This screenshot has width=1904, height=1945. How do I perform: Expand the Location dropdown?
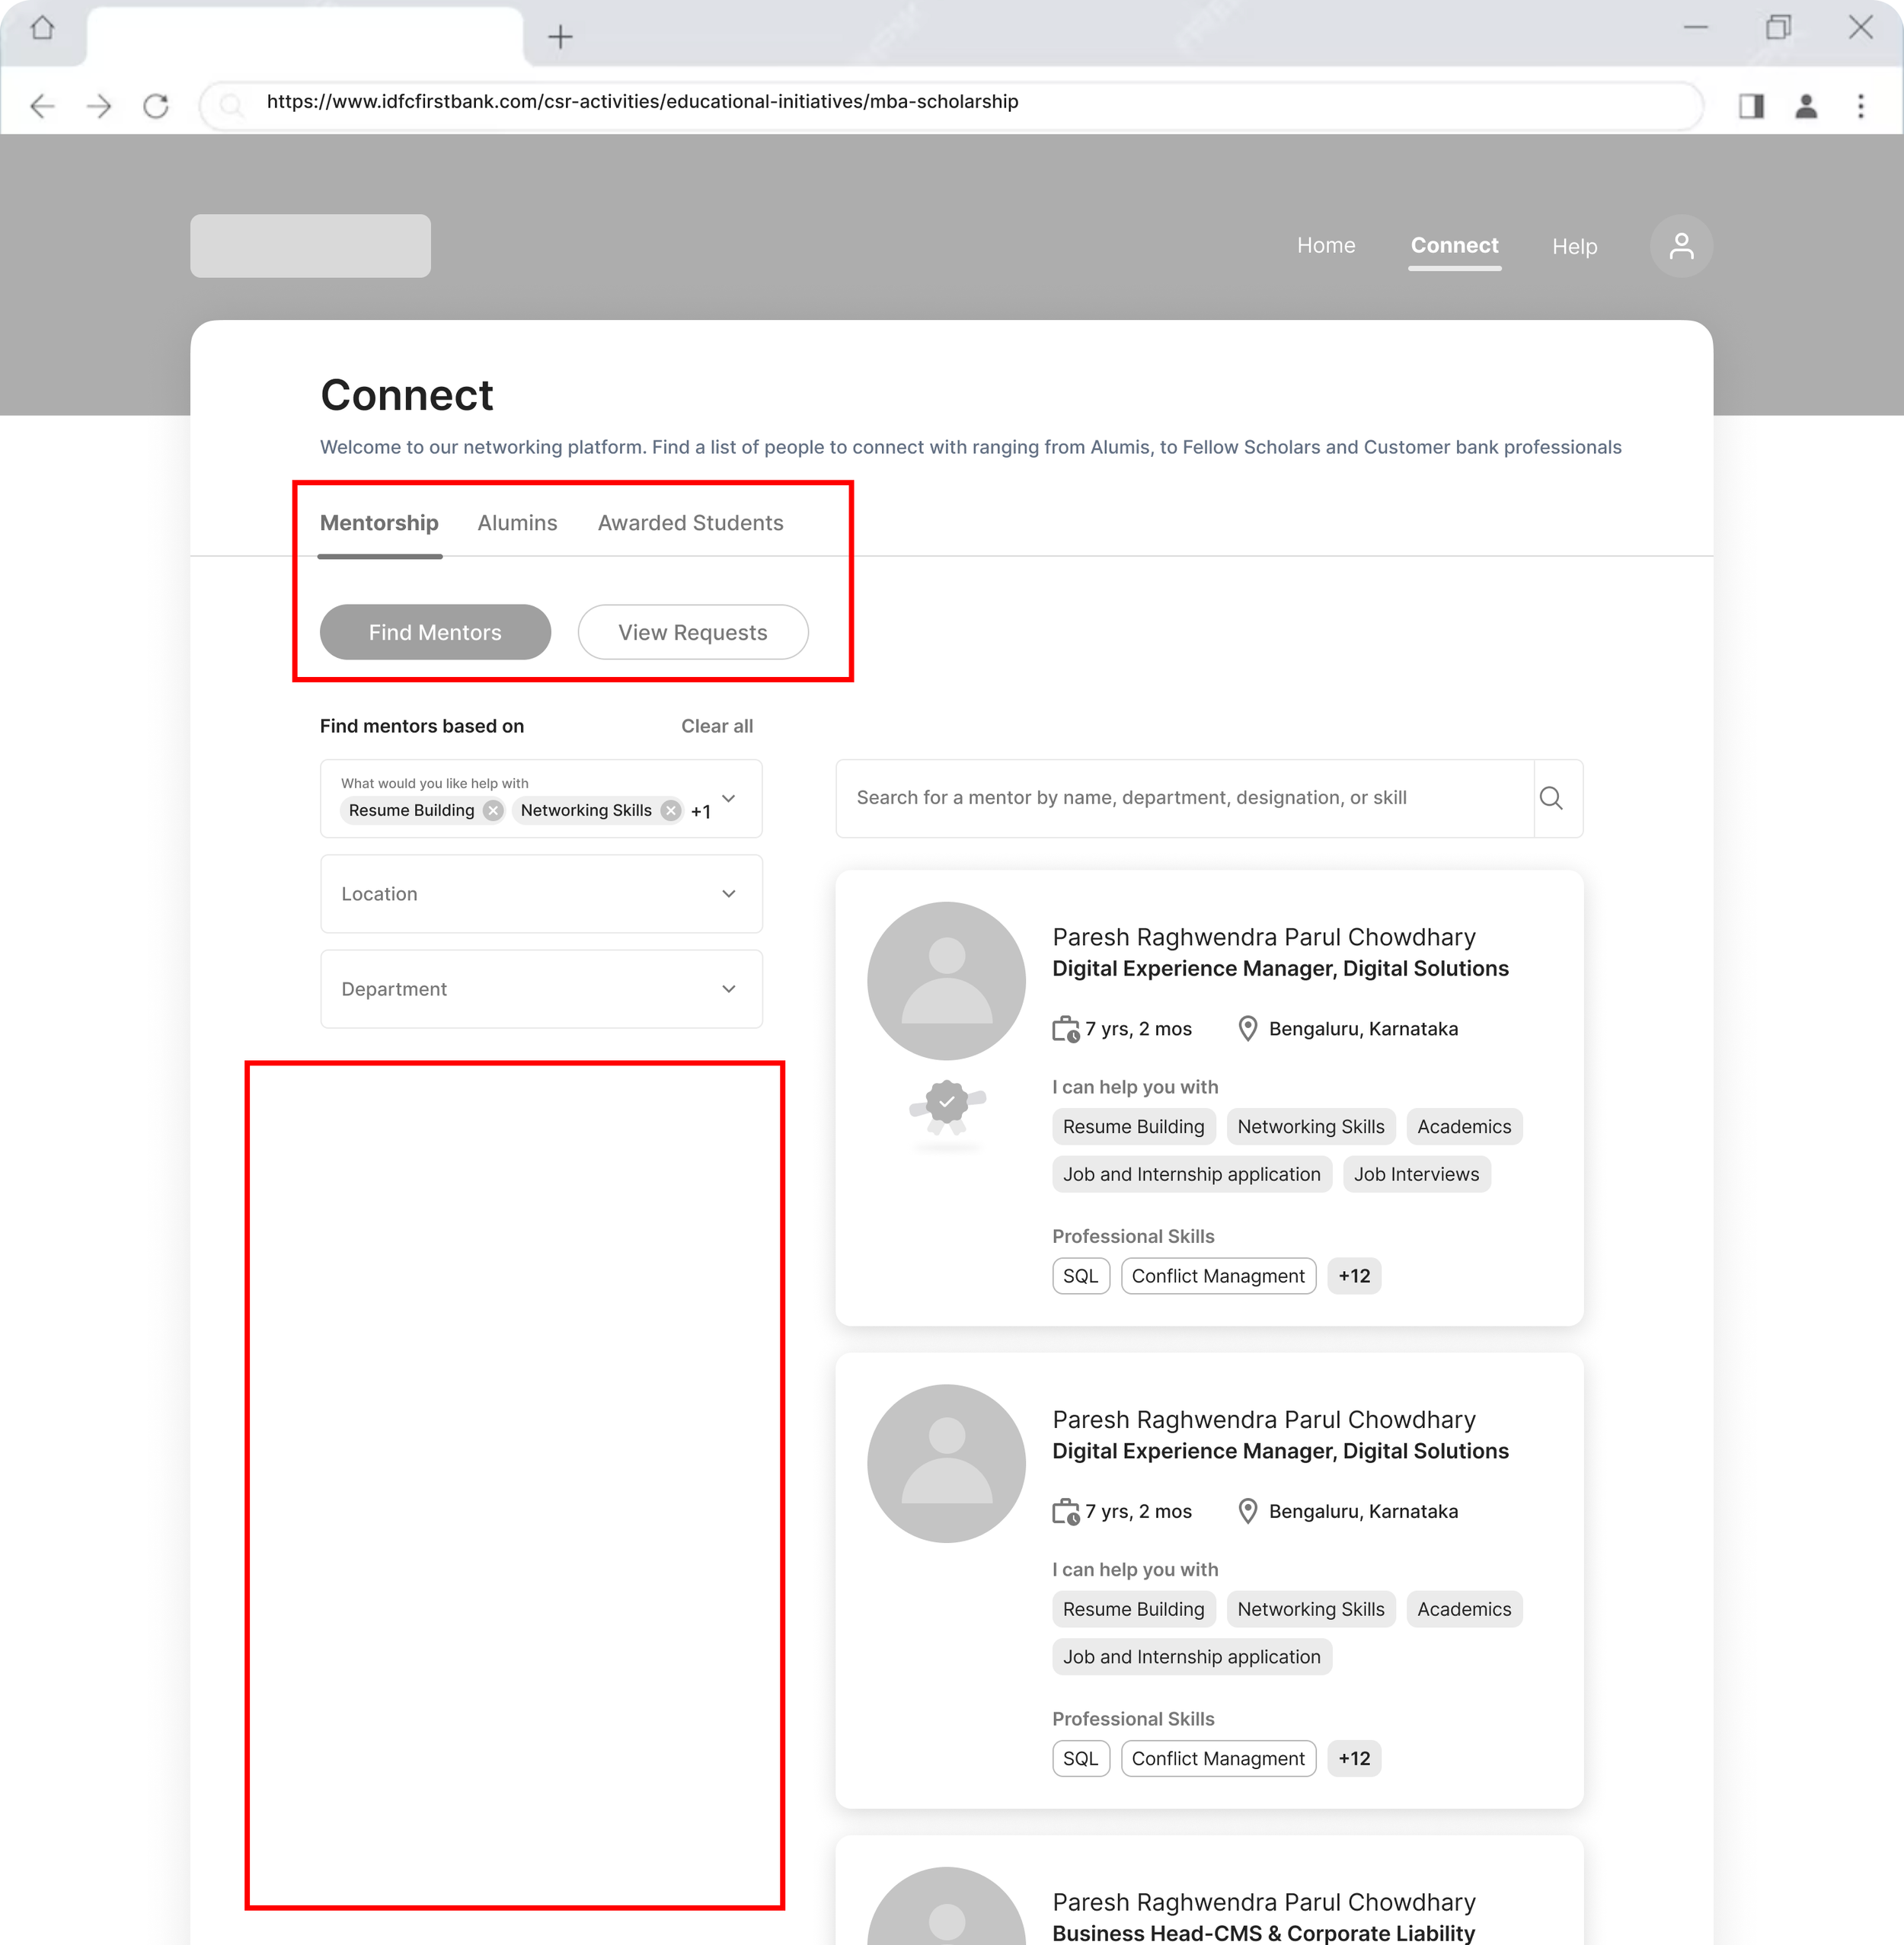728,894
